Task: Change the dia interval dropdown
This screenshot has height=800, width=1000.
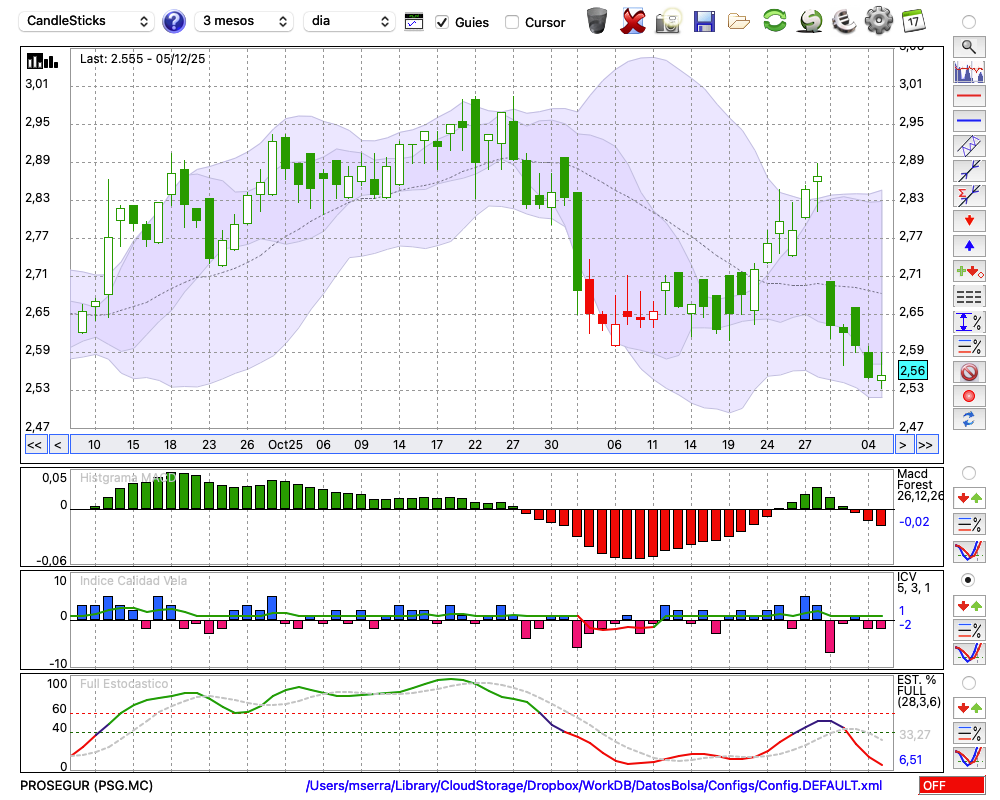Action: 349,21
